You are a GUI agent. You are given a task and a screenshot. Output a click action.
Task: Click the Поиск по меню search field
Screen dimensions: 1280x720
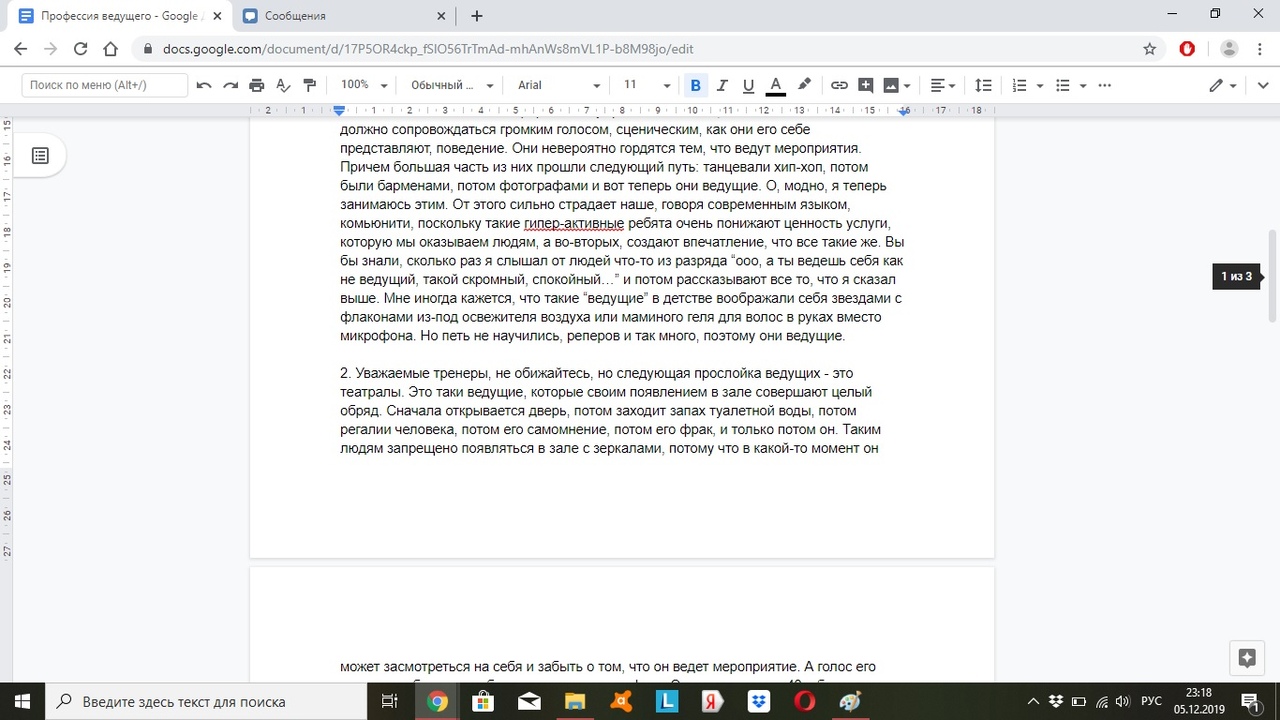tap(104, 86)
